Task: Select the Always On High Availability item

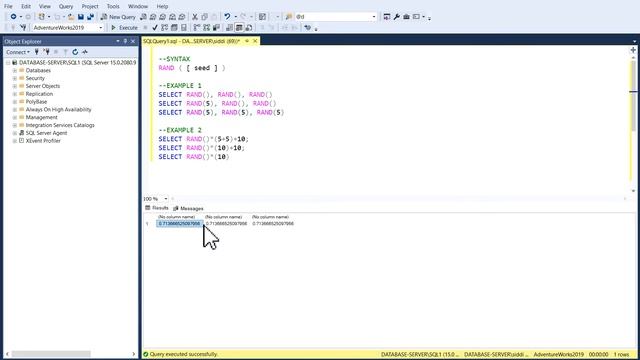Action: tap(58, 109)
